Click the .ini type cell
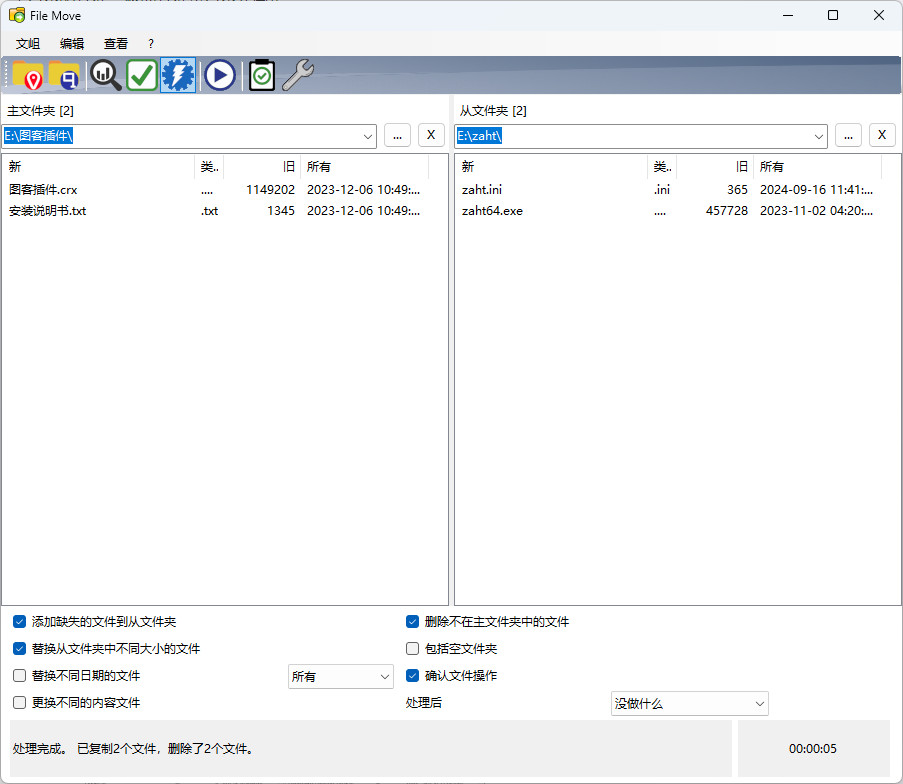Viewport: 903px width, 784px height. 662,190
